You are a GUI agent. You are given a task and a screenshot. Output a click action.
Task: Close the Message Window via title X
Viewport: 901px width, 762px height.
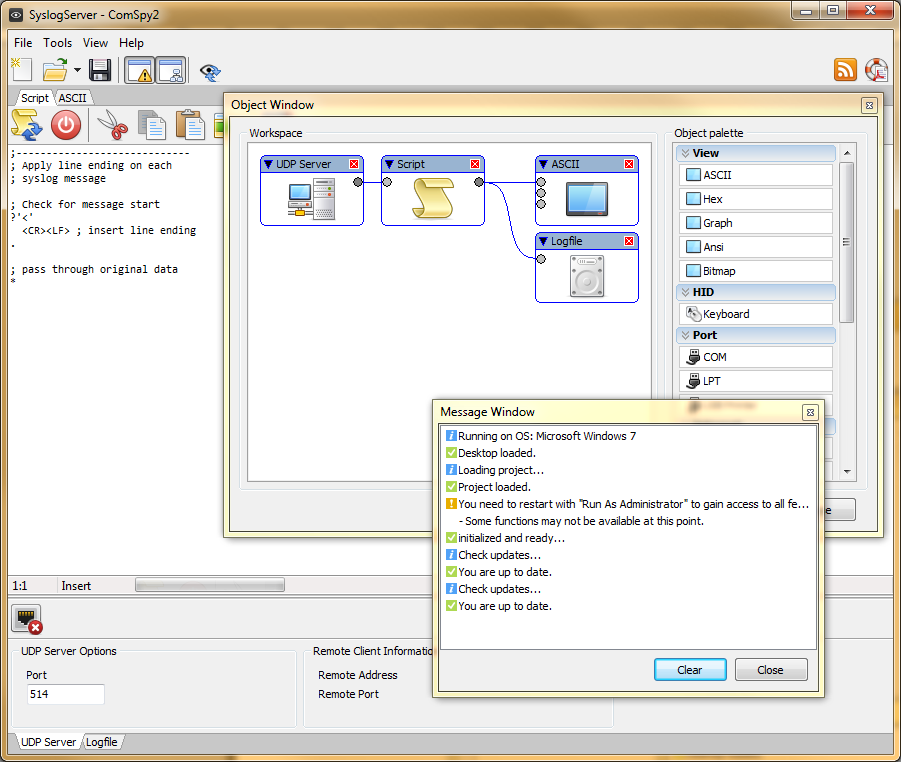[810, 413]
